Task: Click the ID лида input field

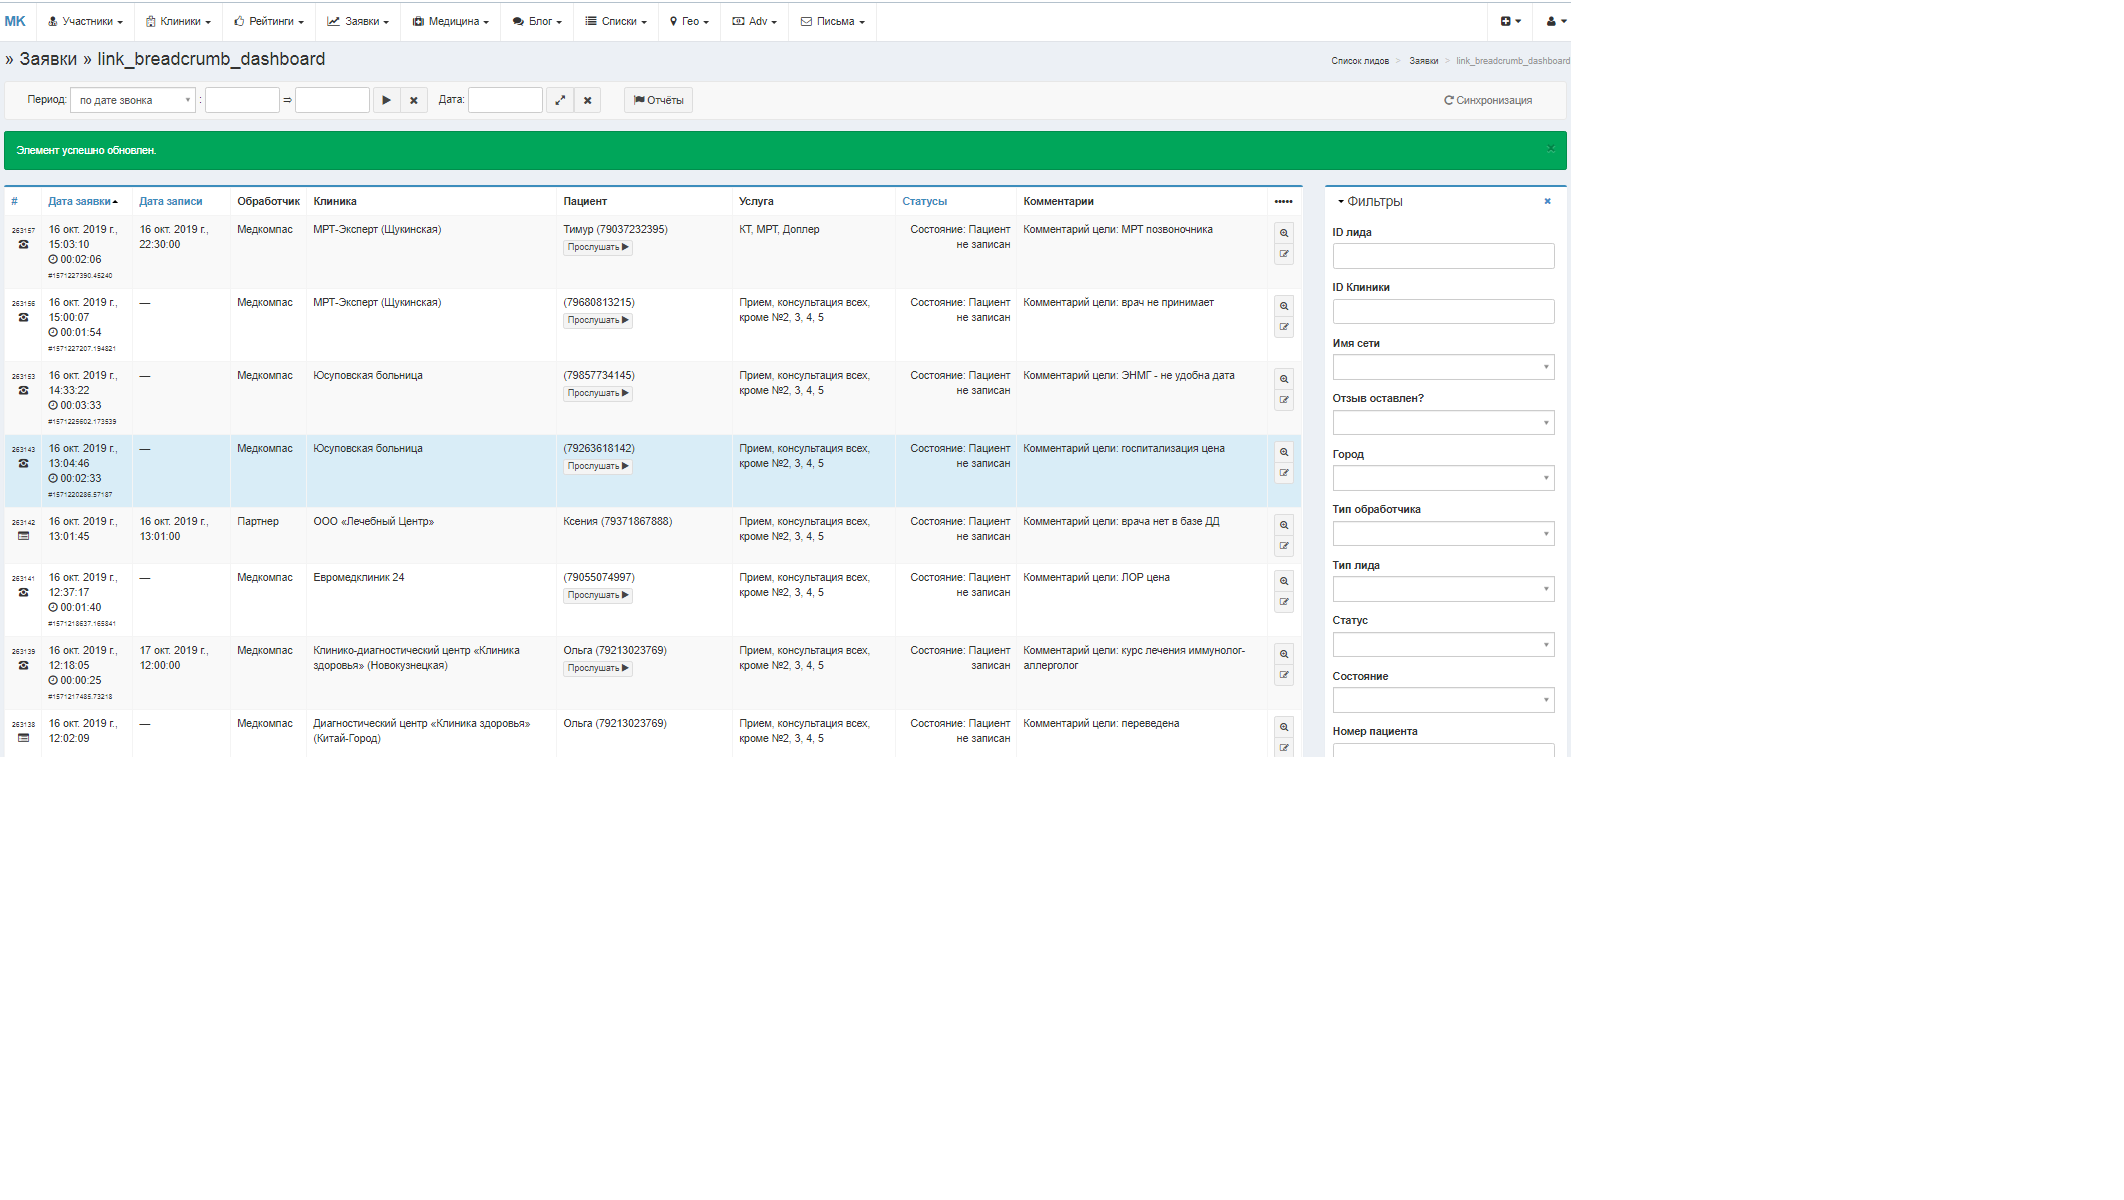Action: click(x=1442, y=256)
